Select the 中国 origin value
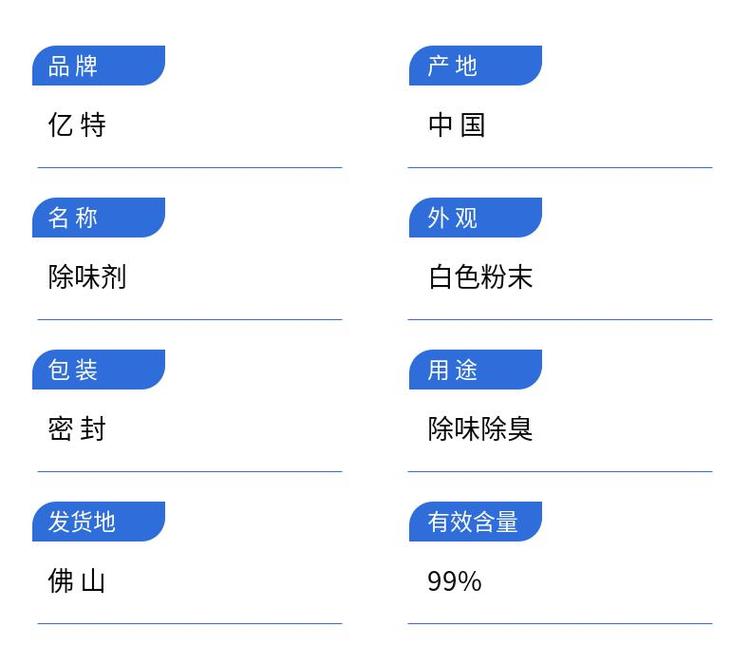 point(457,125)
